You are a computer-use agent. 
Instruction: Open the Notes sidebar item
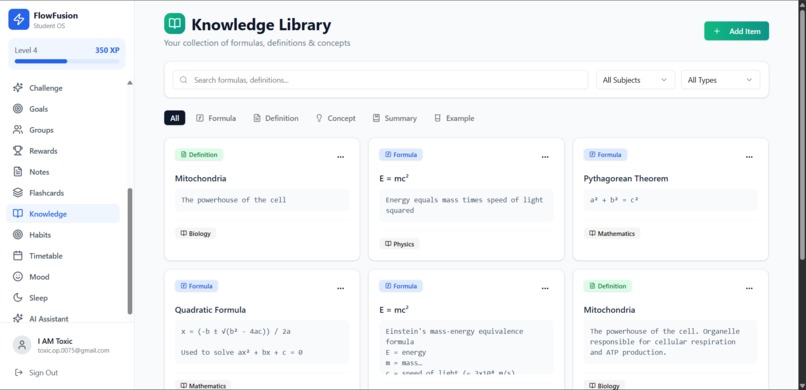[x=63, y=172]
